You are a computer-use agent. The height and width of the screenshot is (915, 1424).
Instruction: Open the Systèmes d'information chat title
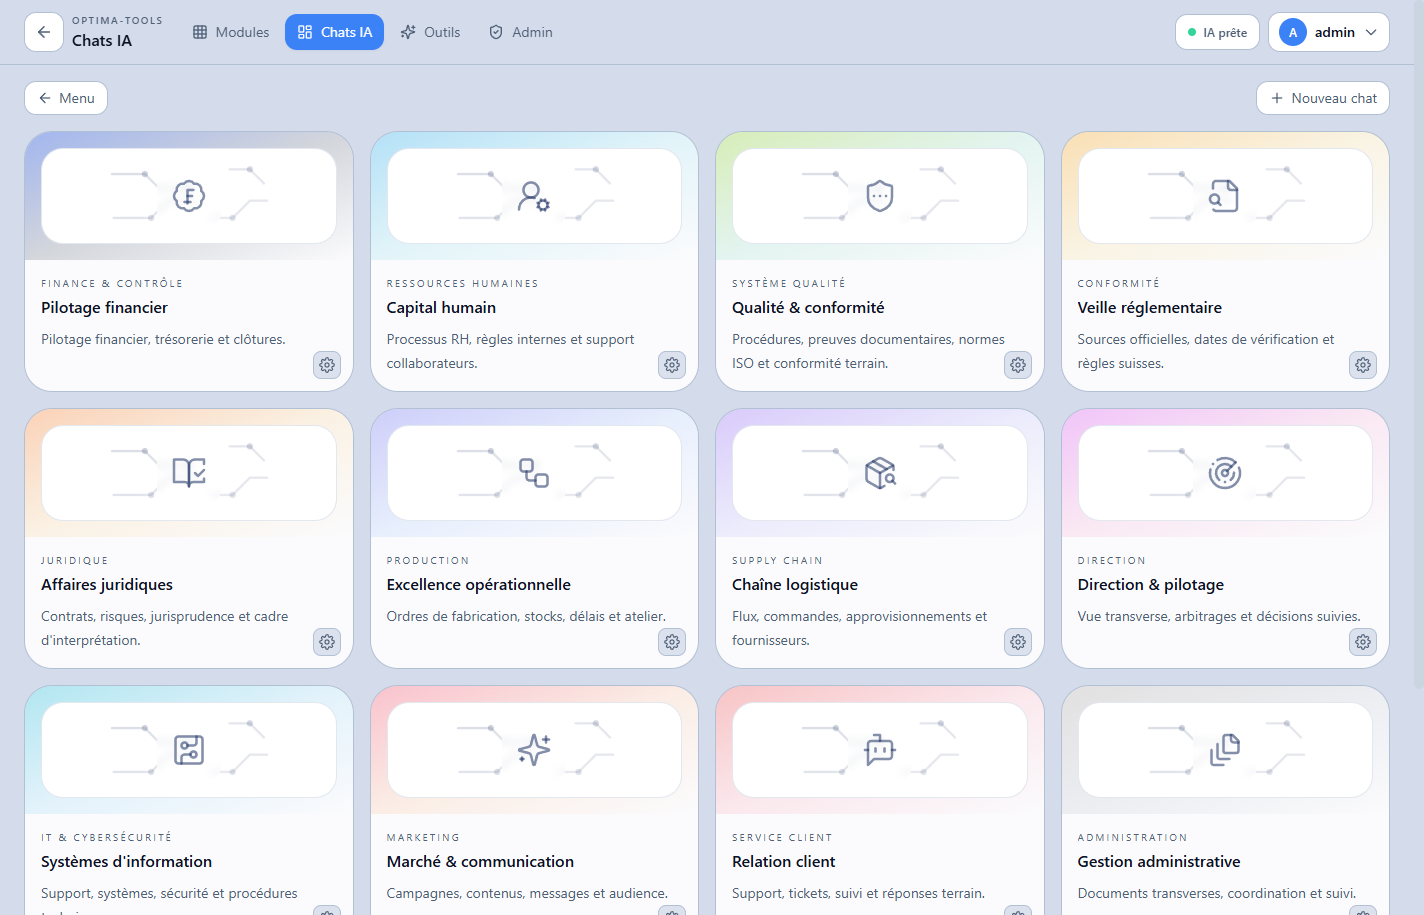[x=126, y=862]
